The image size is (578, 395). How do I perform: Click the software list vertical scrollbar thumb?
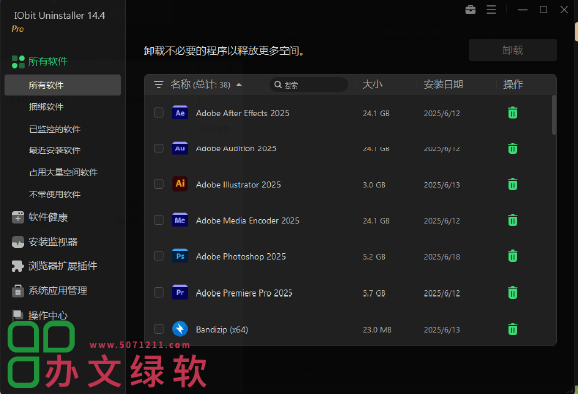point(554,115)
